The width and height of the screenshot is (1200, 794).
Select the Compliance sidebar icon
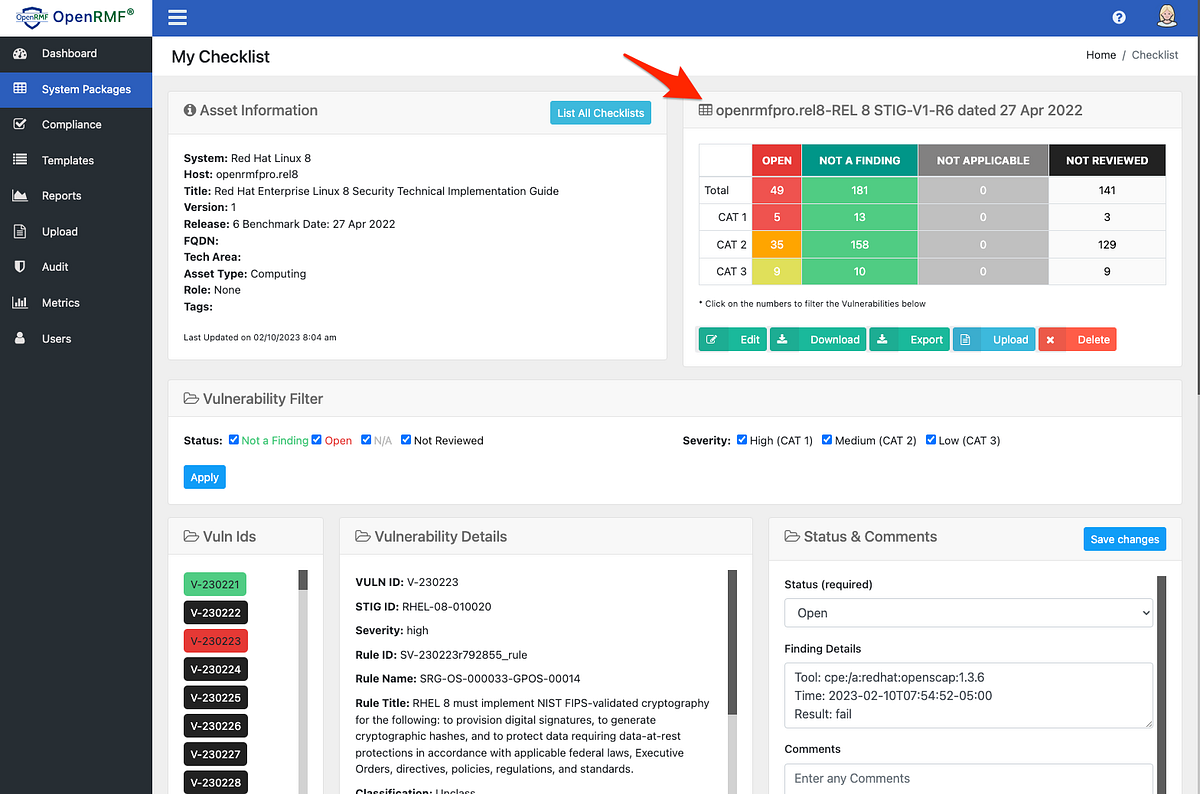[20, 124]
